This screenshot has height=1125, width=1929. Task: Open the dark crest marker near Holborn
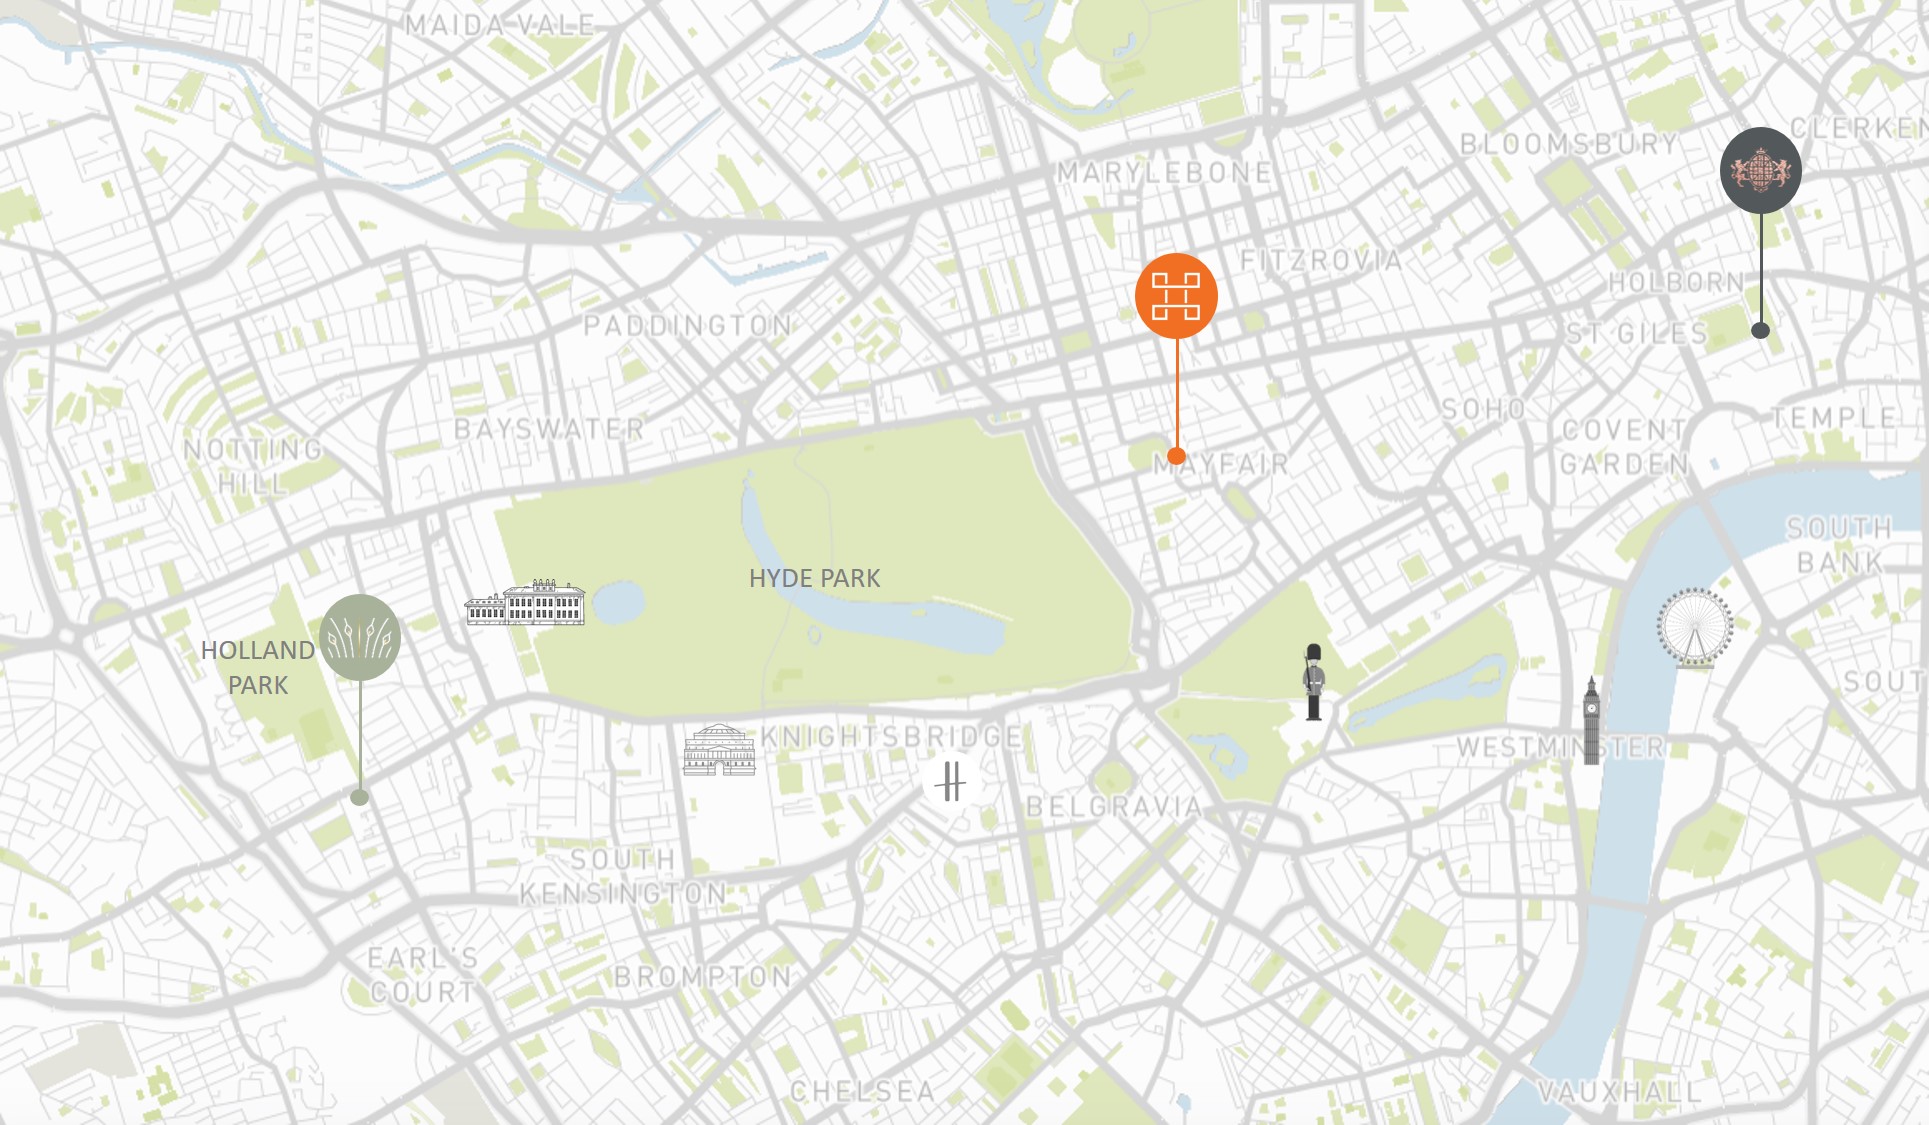[1761, 170]
